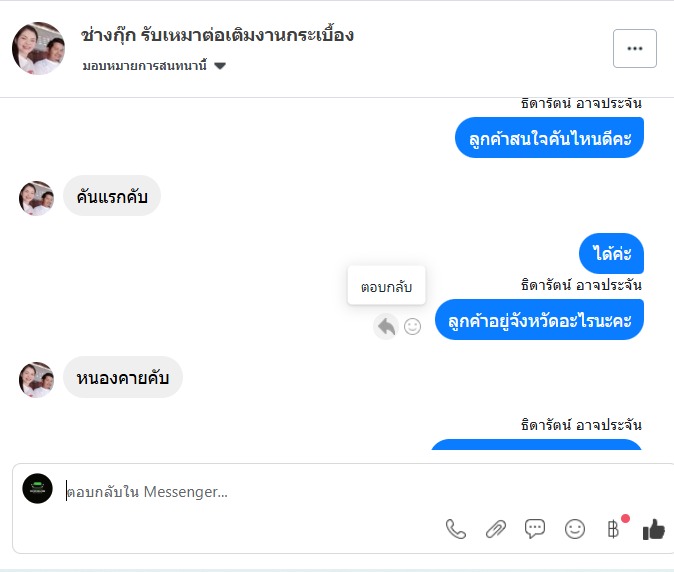Click the blue bubble 'ได้ค่ะ'
The image size is (674, 572).
tap(612, 254)
